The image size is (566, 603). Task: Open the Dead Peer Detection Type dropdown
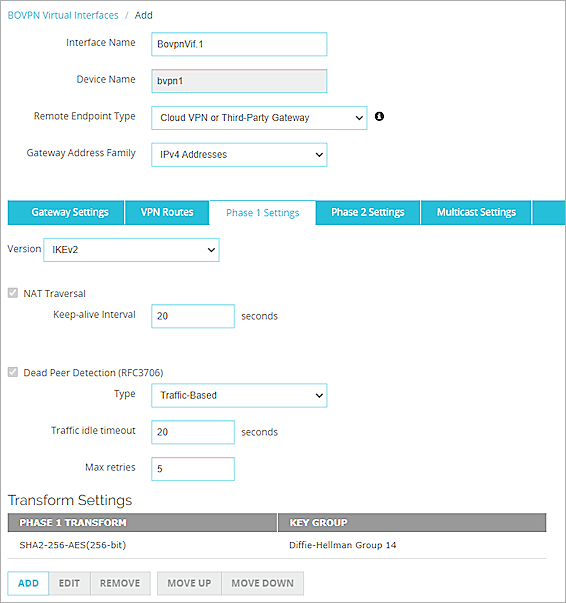click(239, 395)
